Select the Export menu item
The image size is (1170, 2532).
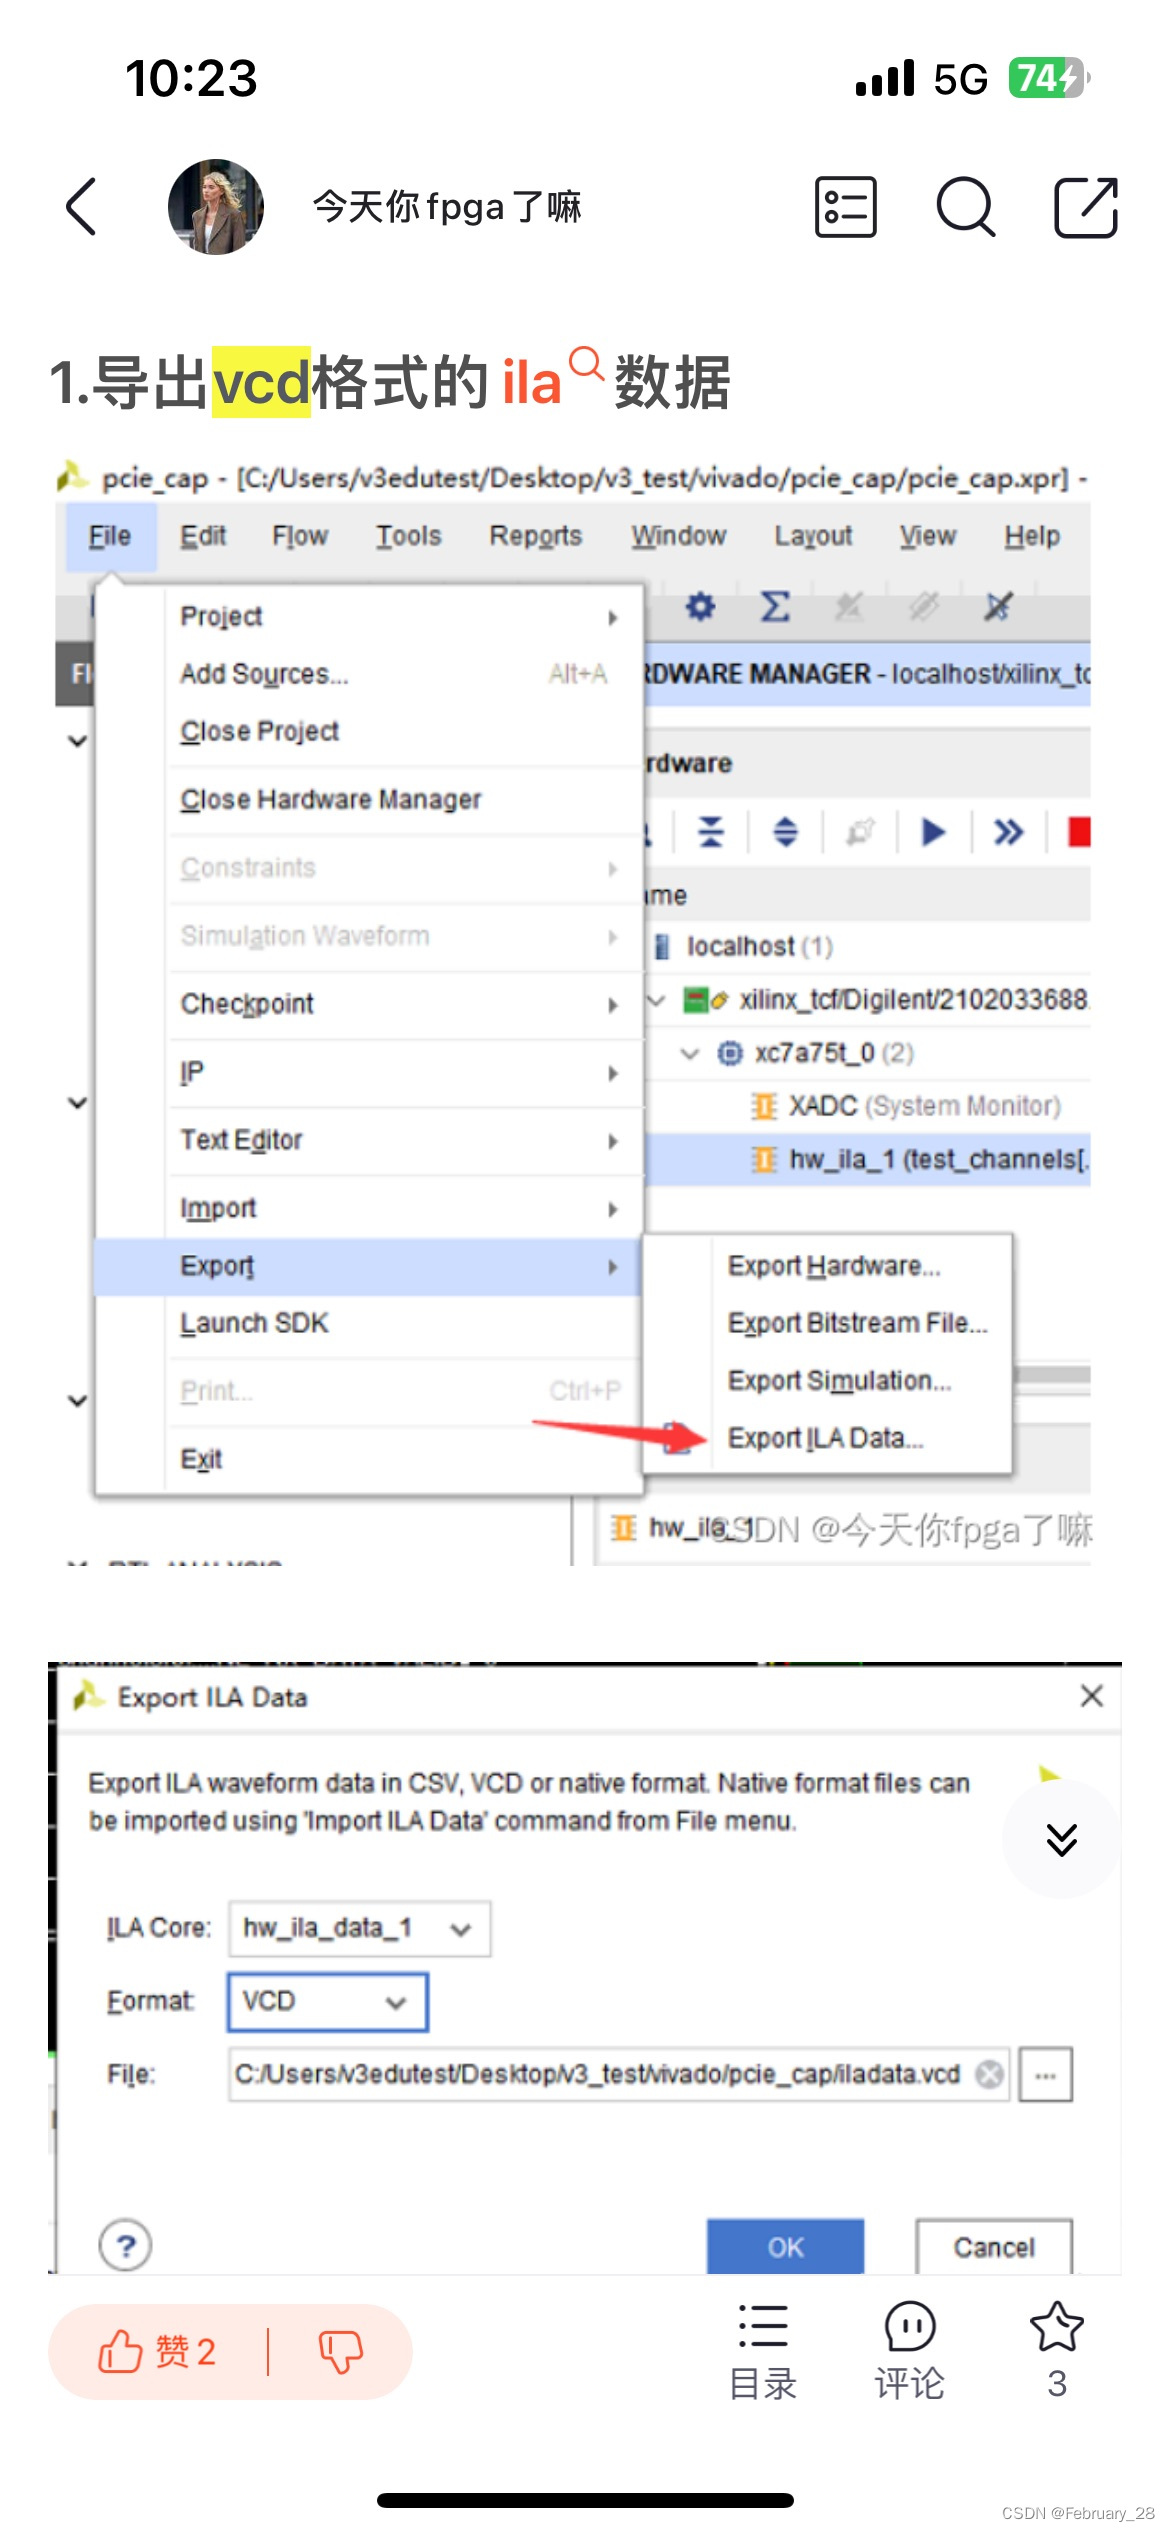(368, 1266)
